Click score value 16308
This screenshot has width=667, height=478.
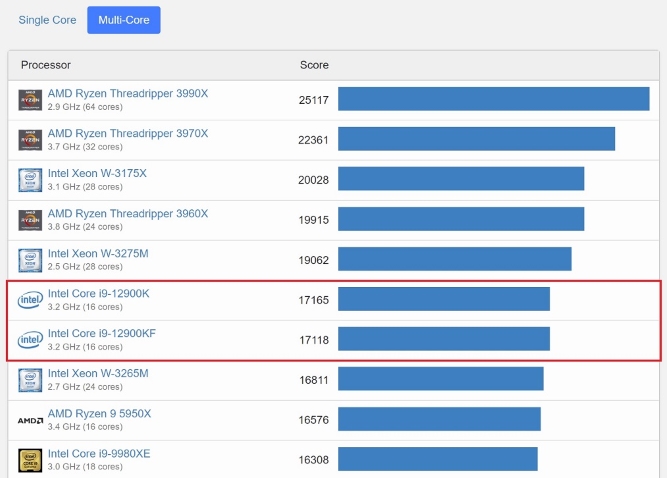pos(314,460)
